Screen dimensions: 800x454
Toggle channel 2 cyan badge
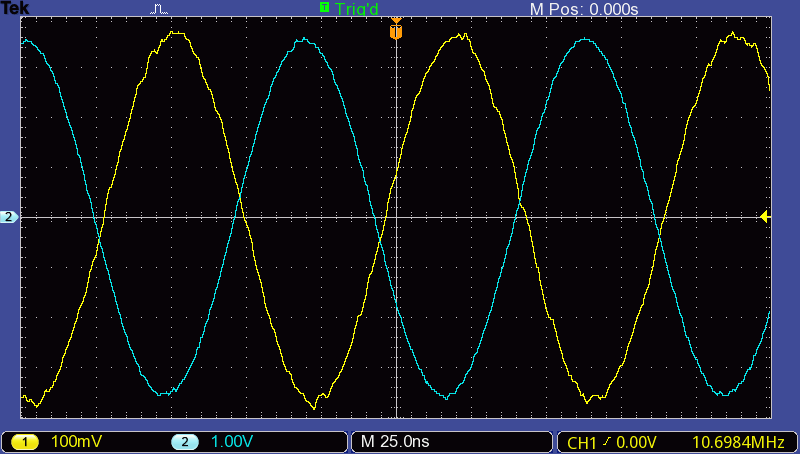tap(184, 442)
